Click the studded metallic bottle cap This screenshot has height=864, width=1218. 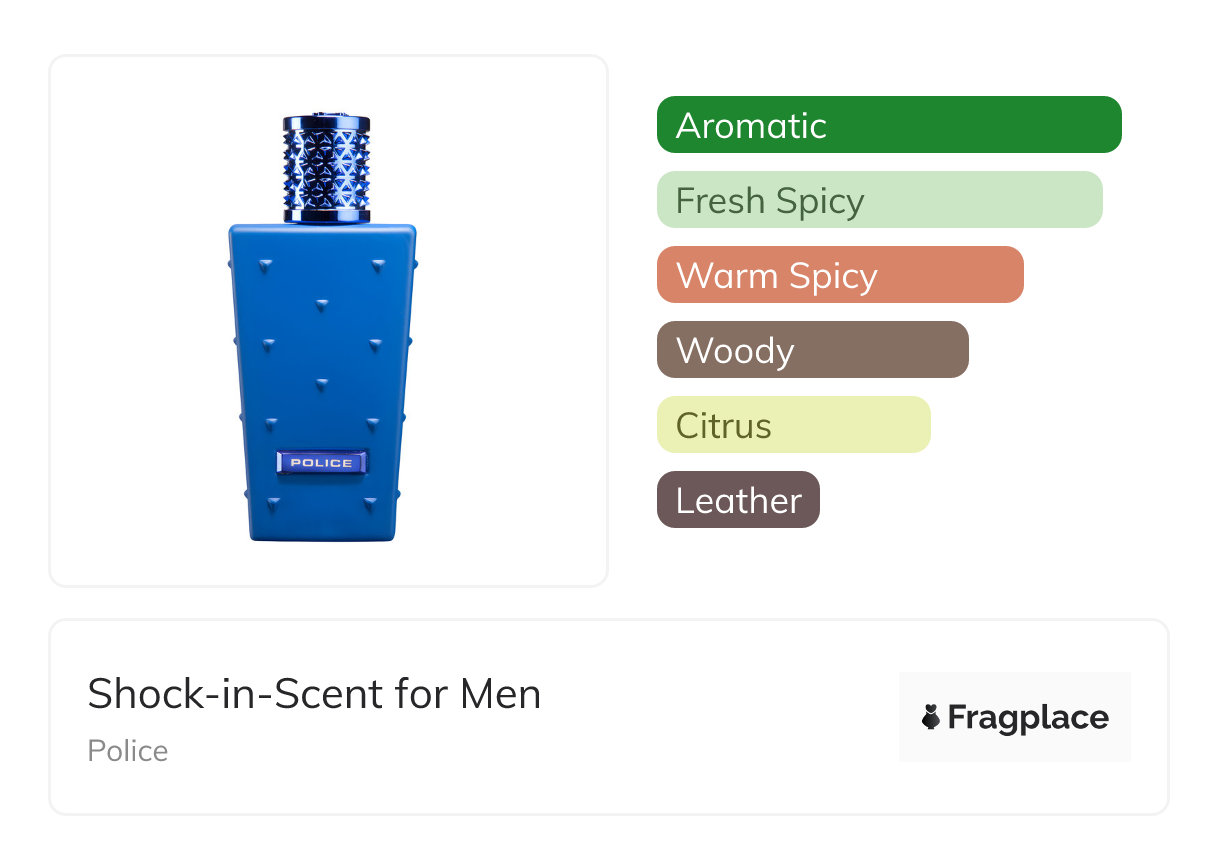[x=326, y=160]
